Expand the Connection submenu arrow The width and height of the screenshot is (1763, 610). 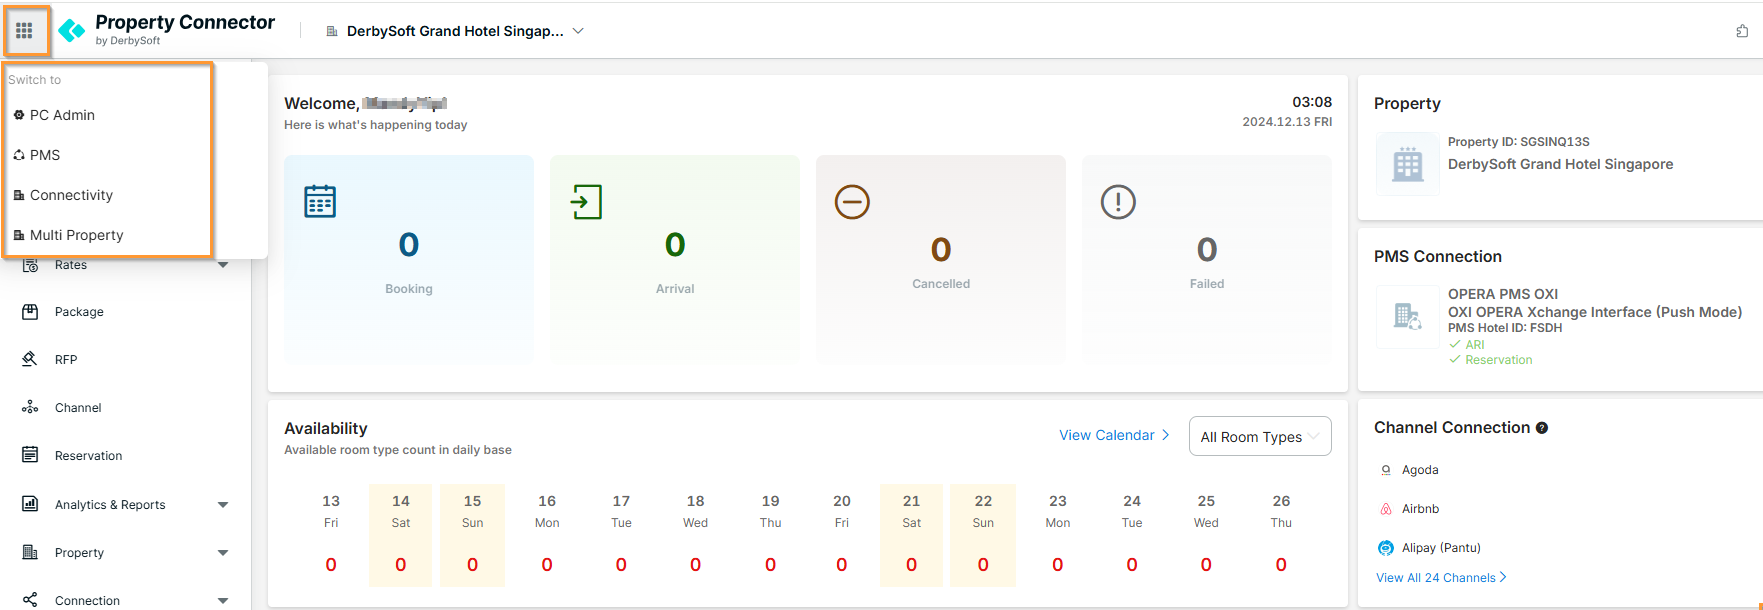pos(223,601)
